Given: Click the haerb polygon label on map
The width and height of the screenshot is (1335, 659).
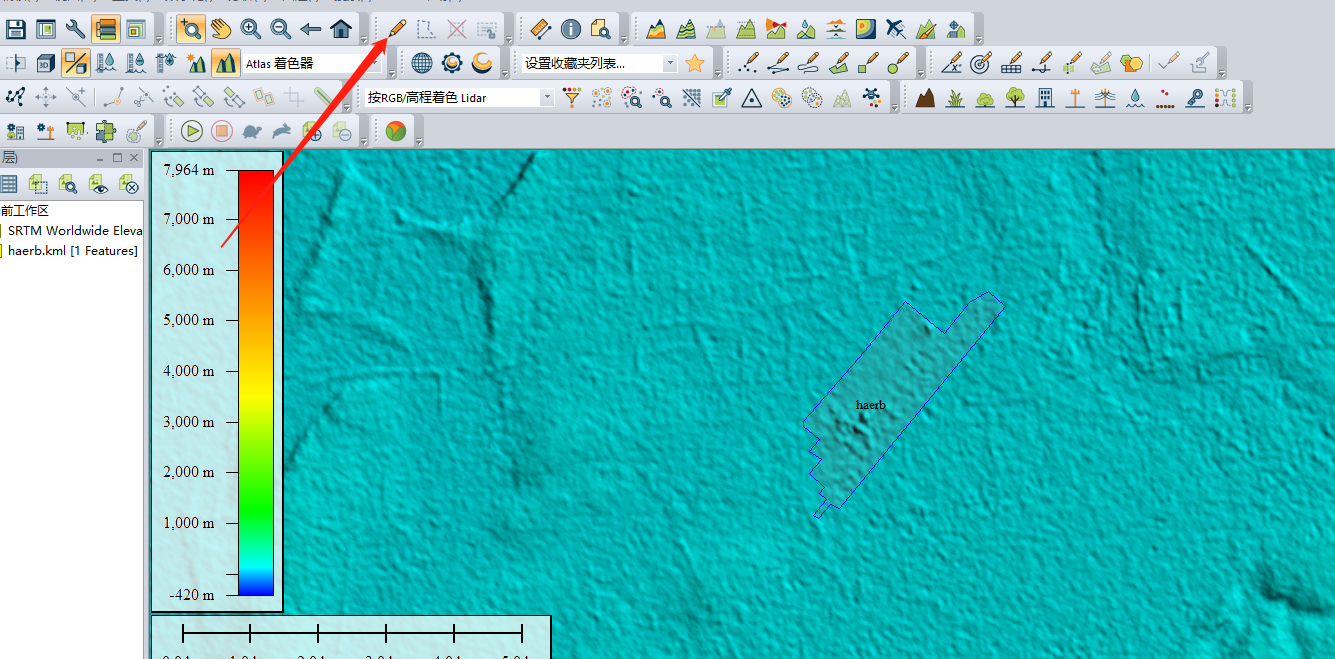Looking at the screenshot, I should pos(870,405).
